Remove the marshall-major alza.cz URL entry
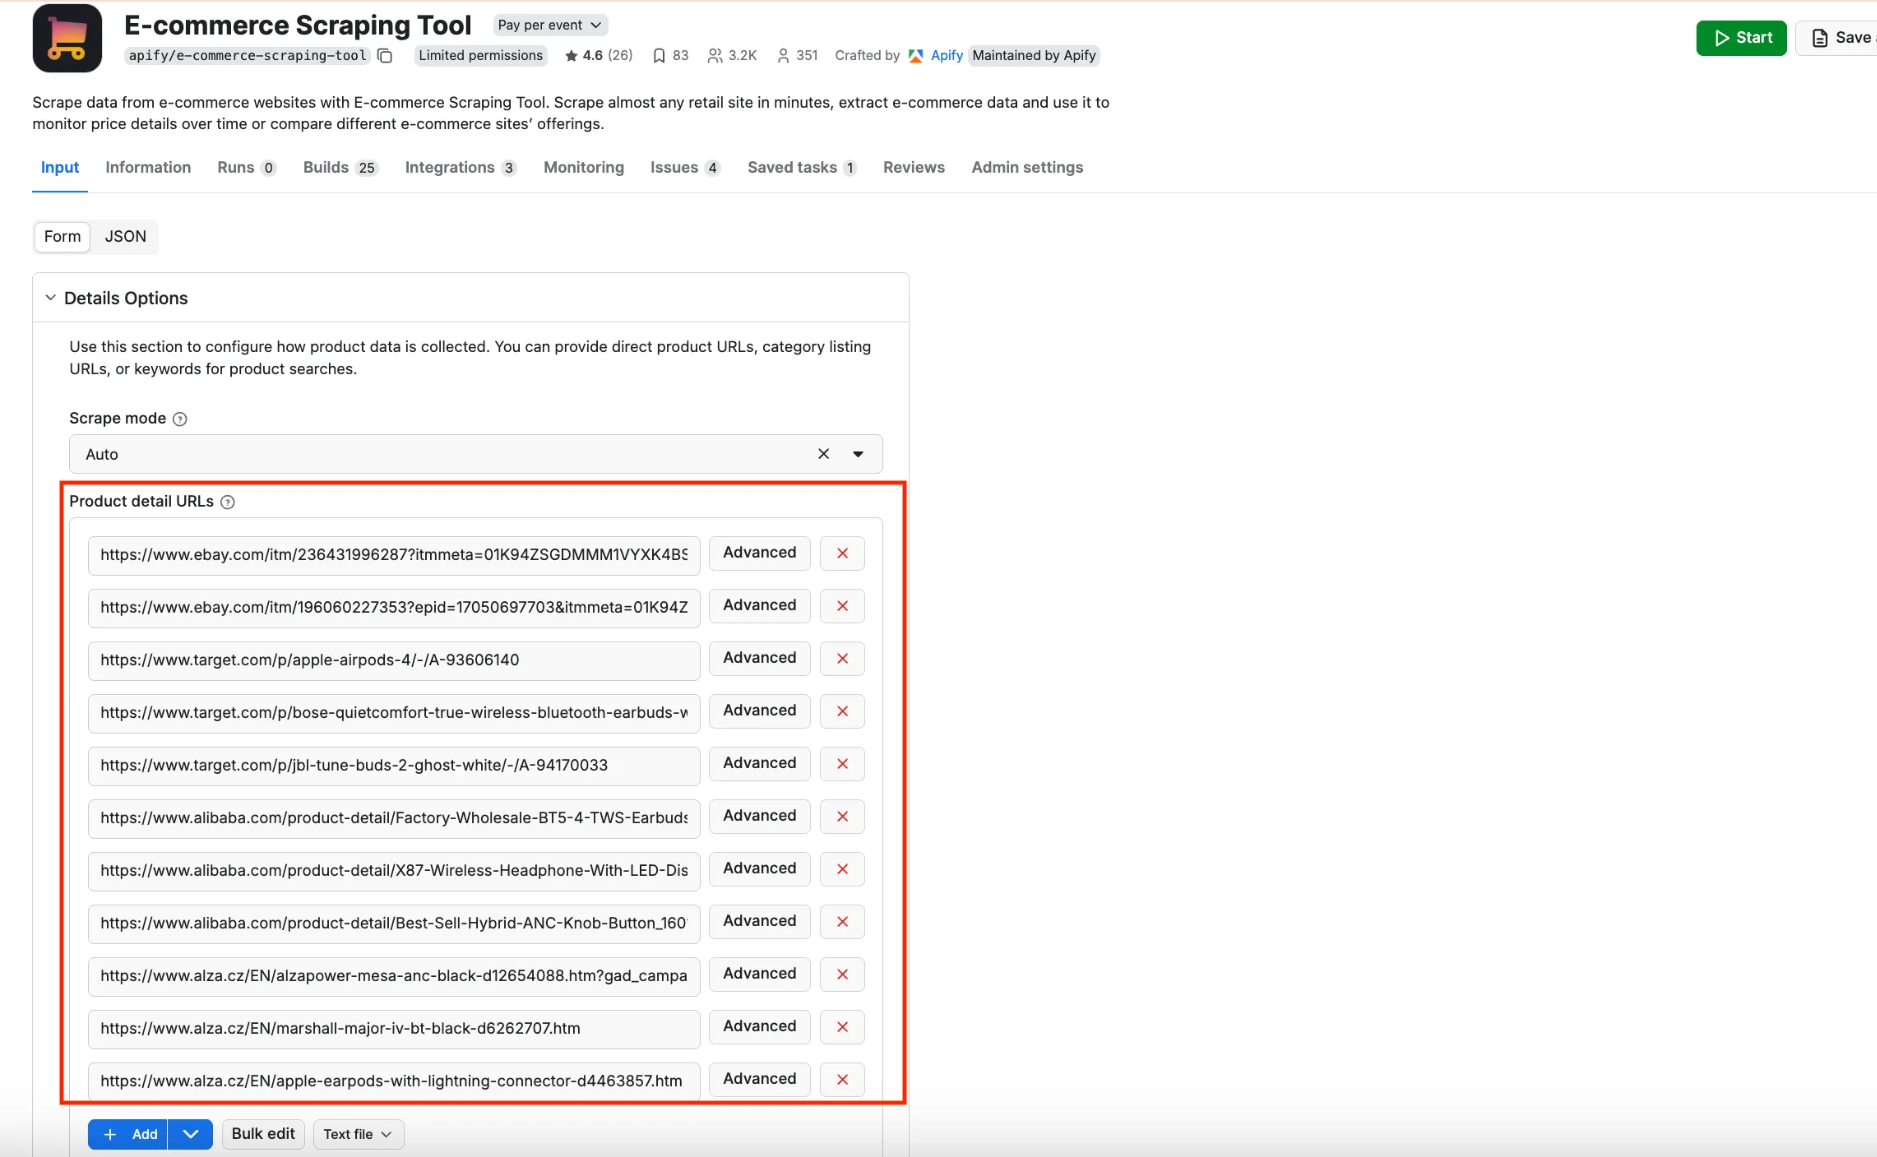The image size is (1877, 1157). (842, 1027)
